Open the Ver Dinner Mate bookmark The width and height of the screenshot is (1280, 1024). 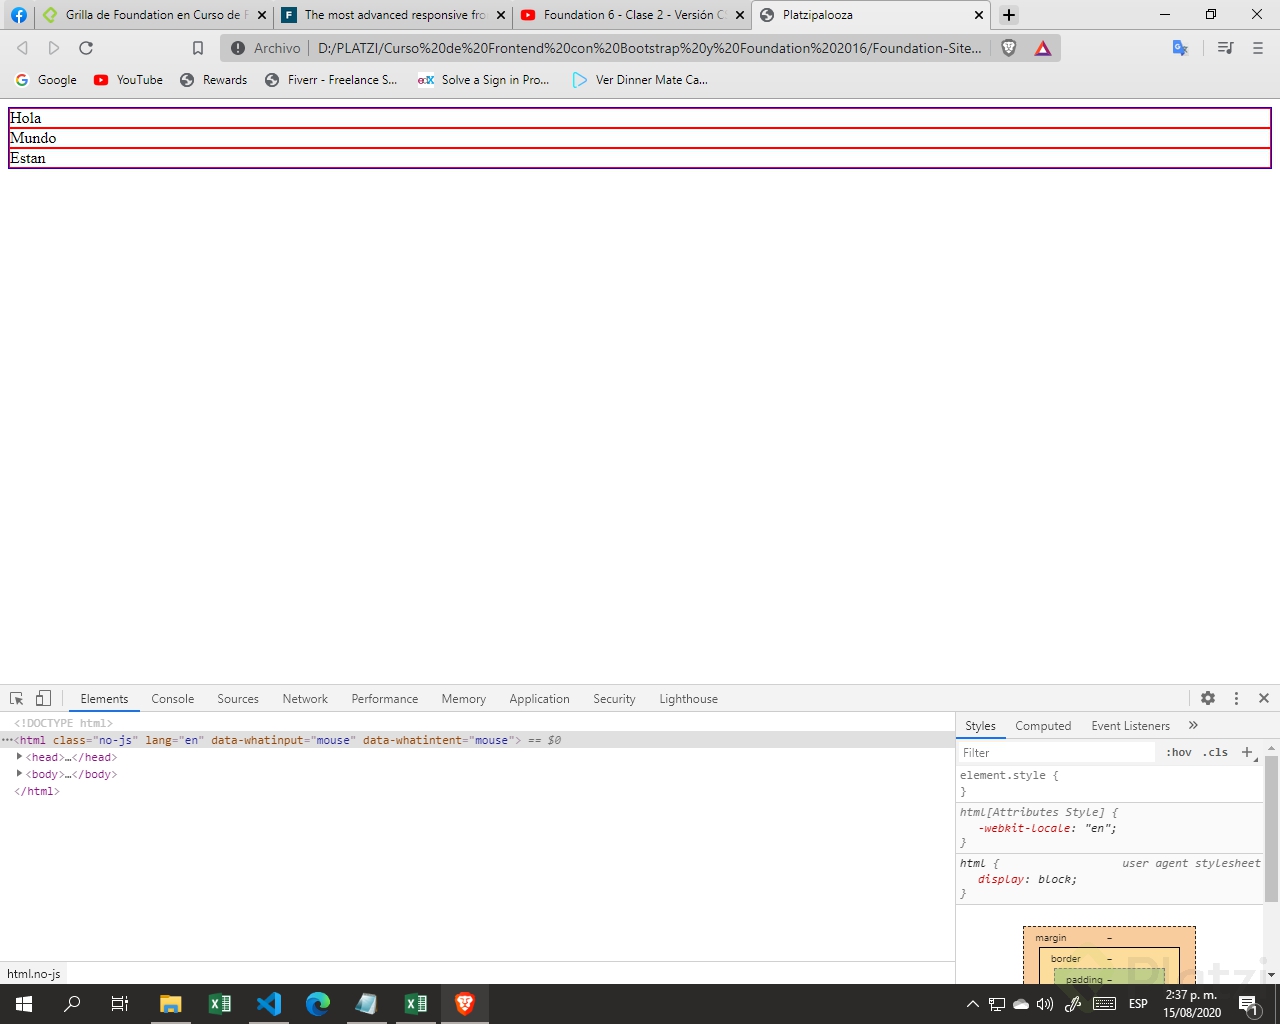pyautogui.click(x=640, y=80)
